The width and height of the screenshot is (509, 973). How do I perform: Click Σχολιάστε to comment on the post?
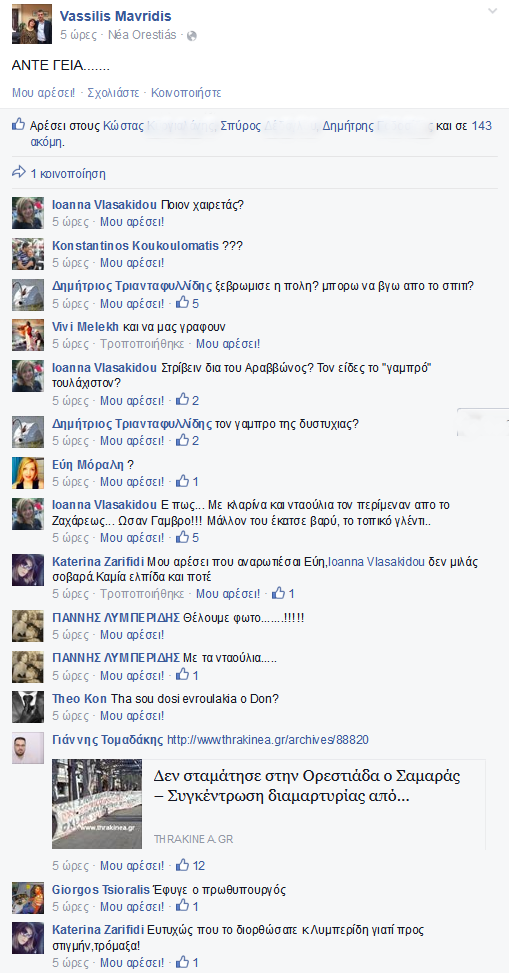click(x=113, y=93)
